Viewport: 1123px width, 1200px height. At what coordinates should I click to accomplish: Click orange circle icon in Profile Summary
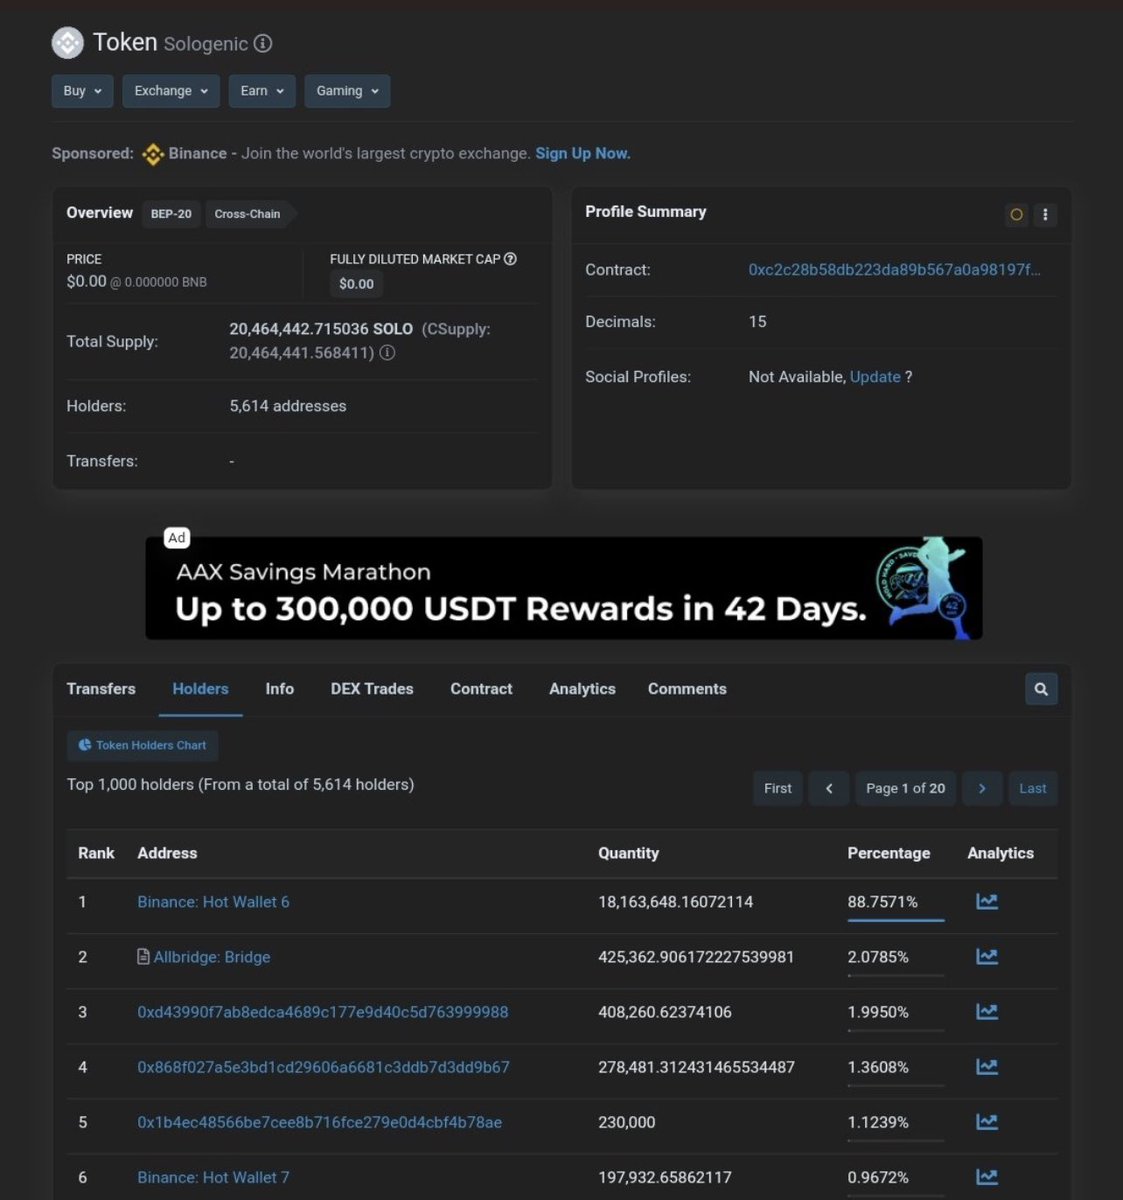tap(1016, 214)
